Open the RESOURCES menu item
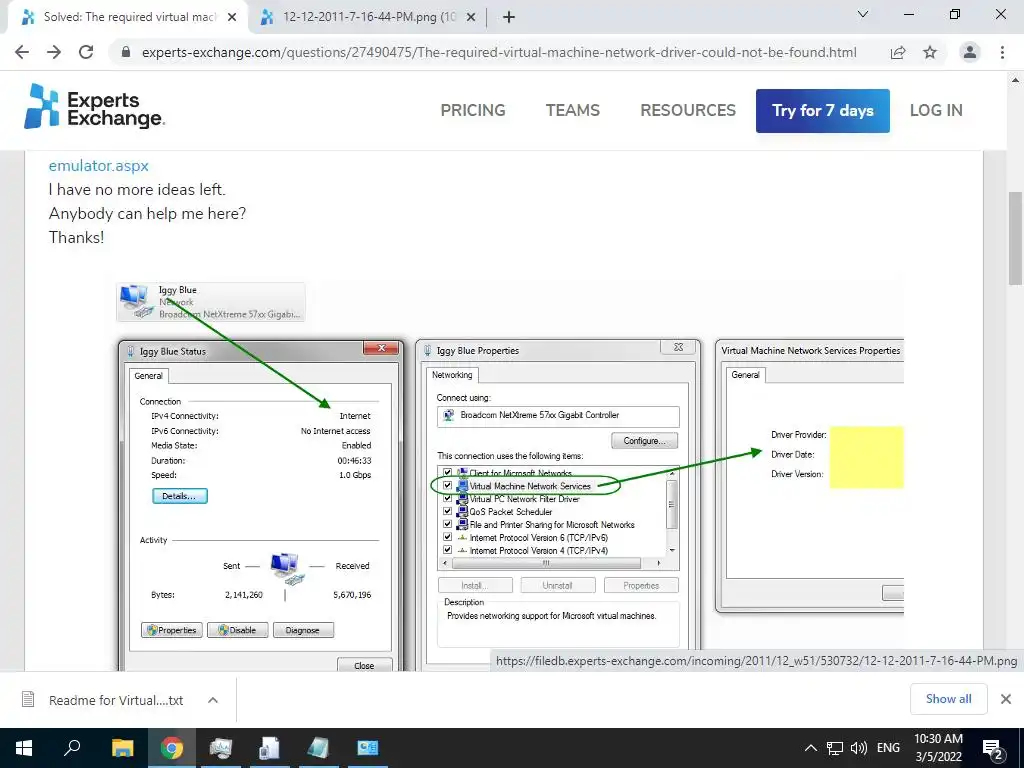The width and height of the screenshot is (1024, 768). point(688,110)
